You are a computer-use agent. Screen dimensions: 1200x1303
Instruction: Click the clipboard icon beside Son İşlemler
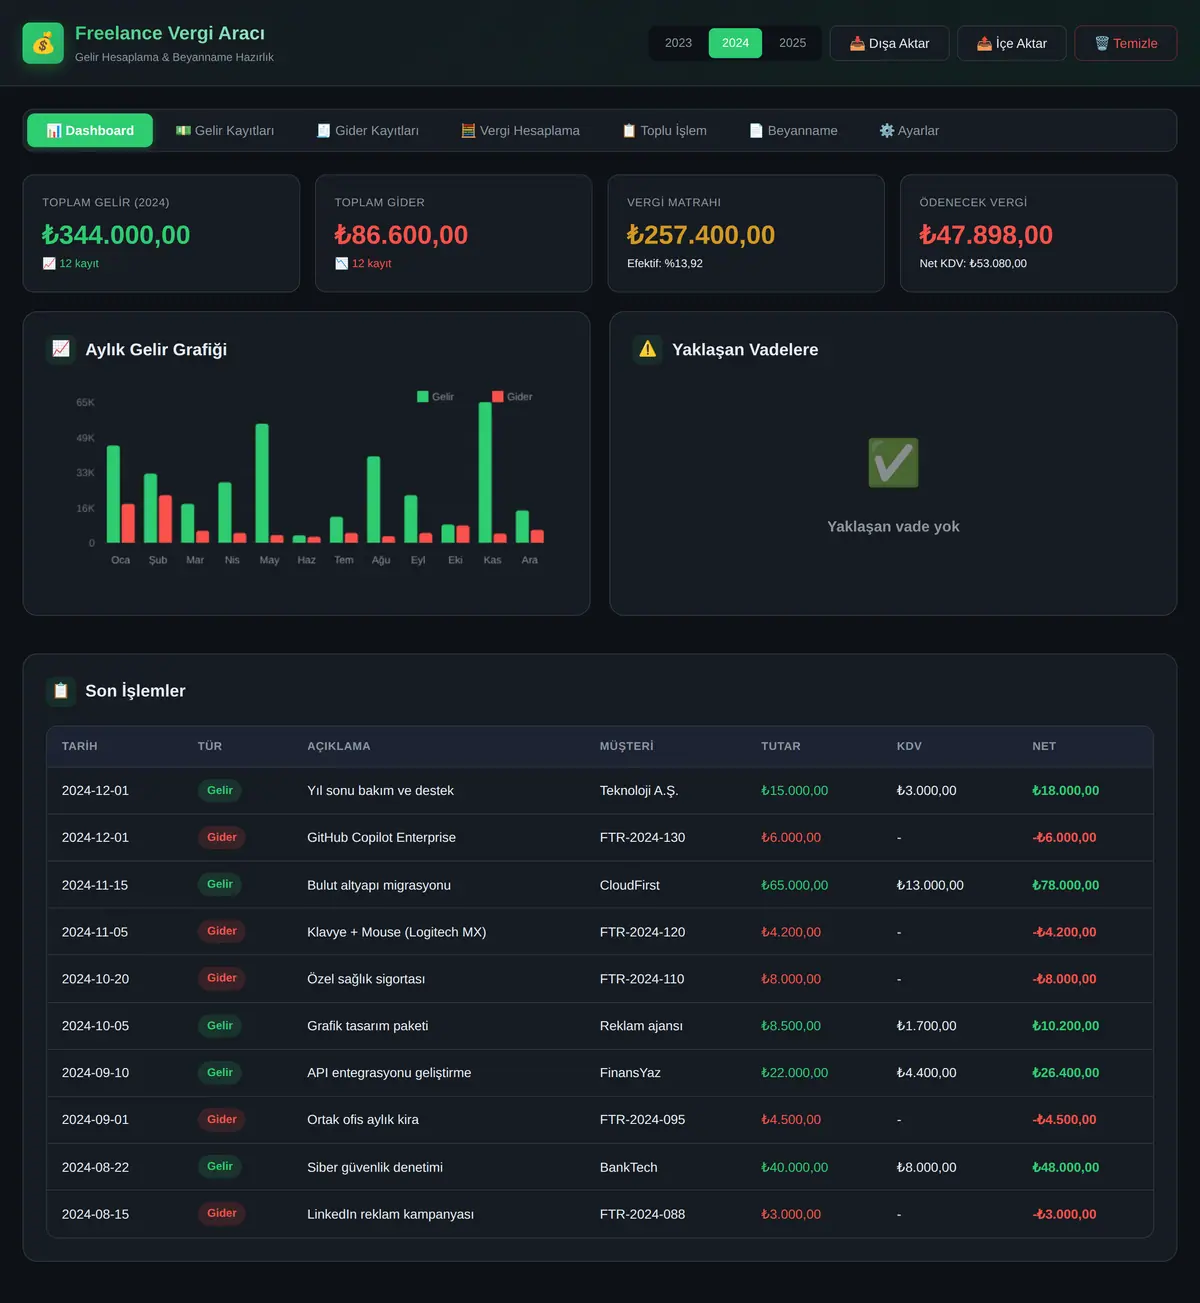click(61, 691)
